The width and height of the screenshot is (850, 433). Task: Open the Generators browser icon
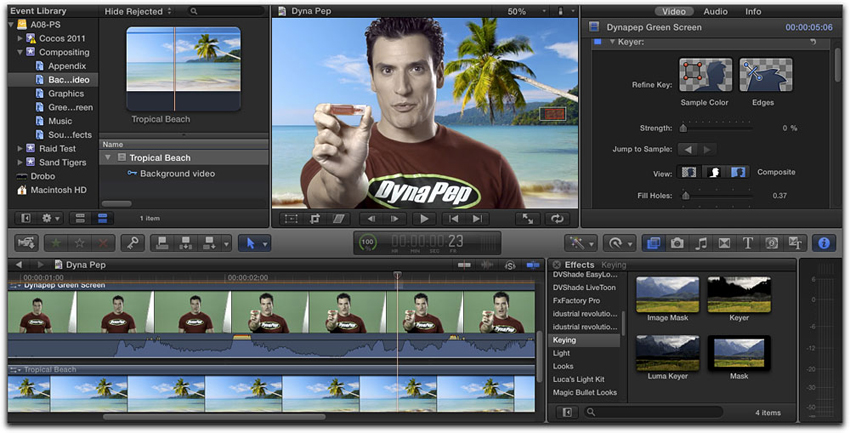771,243
